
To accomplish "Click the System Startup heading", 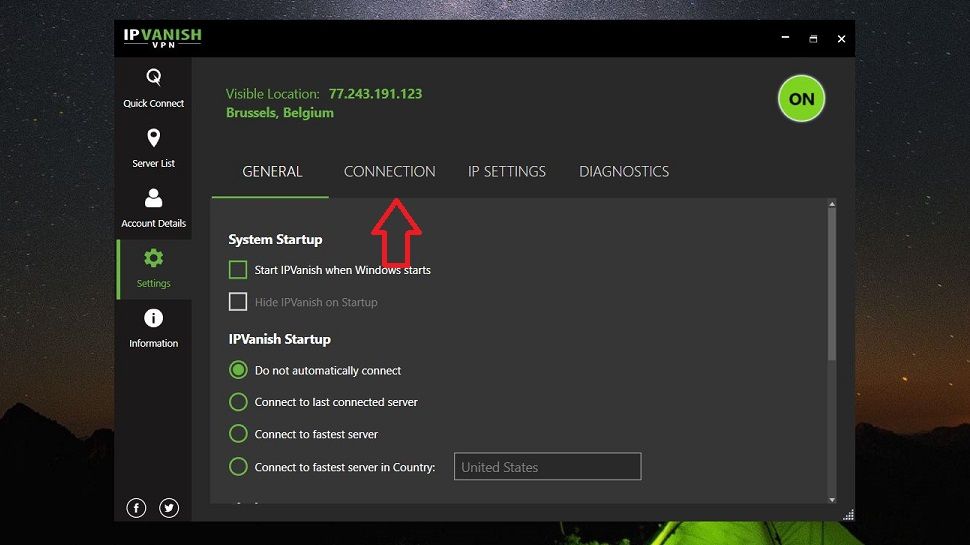I will tap(275, 239).
